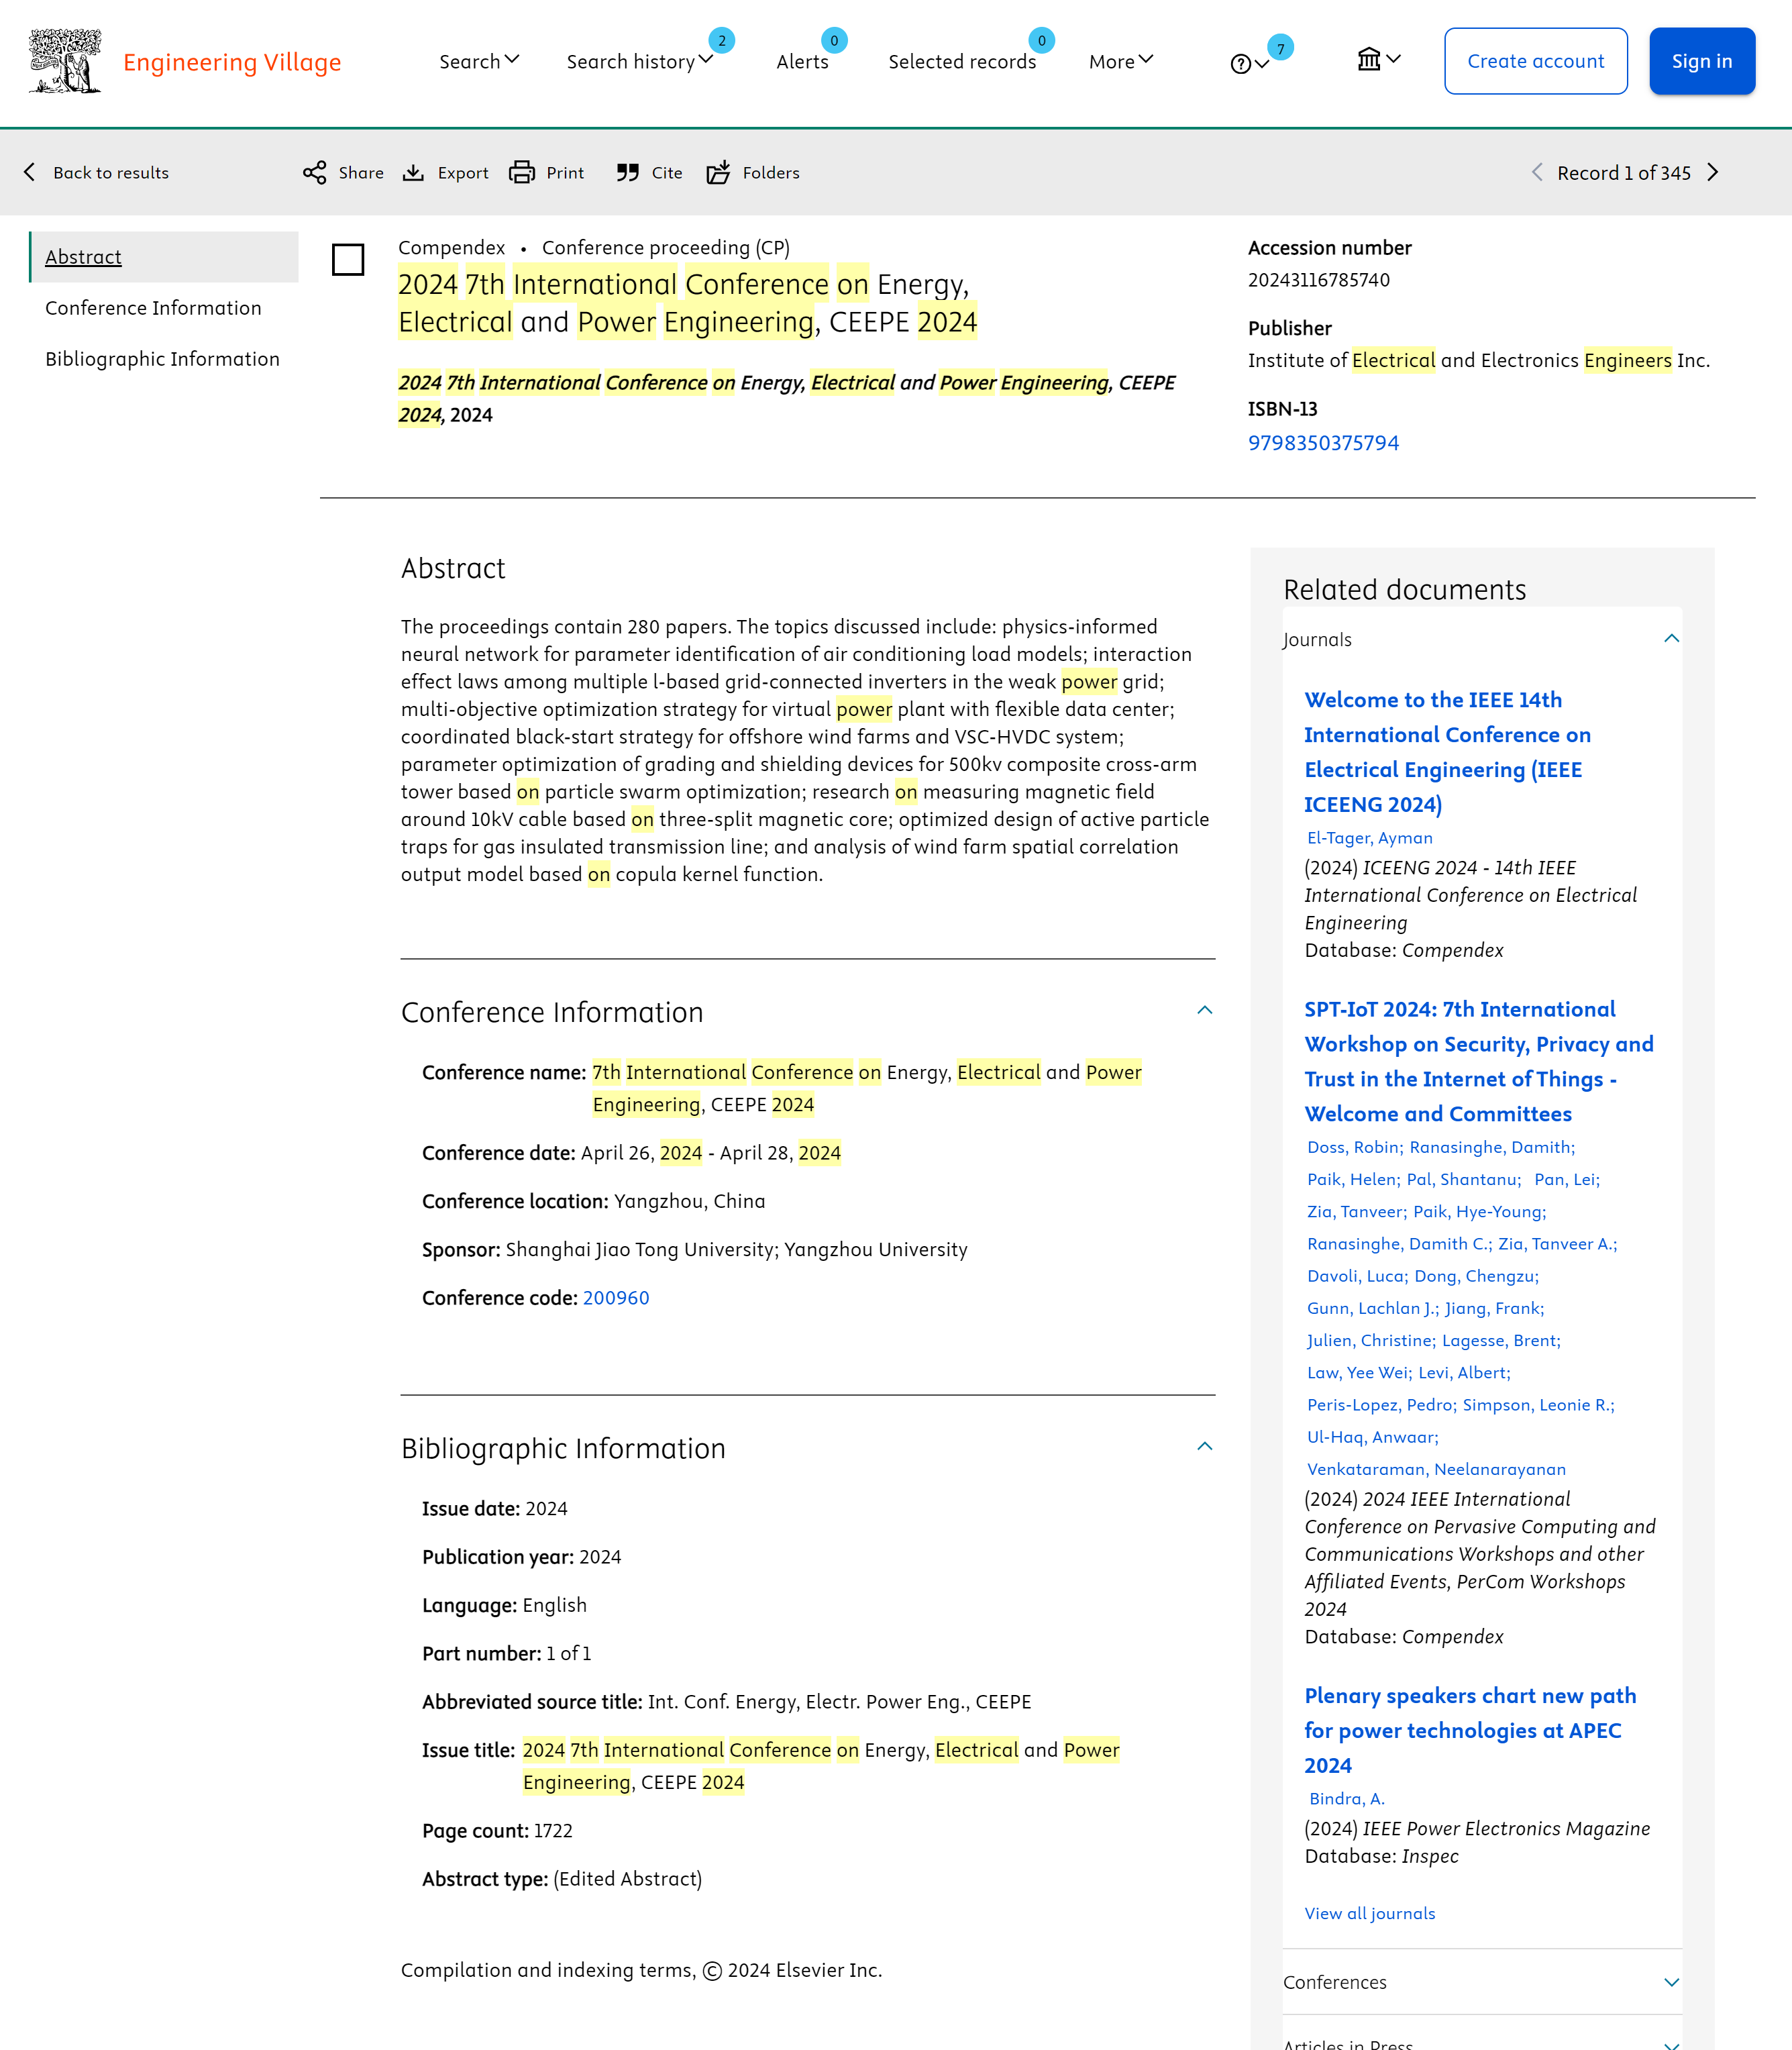Click the help notification badge showing 7
The image size is (1792, 2050).
click(x=1280, y=48)
